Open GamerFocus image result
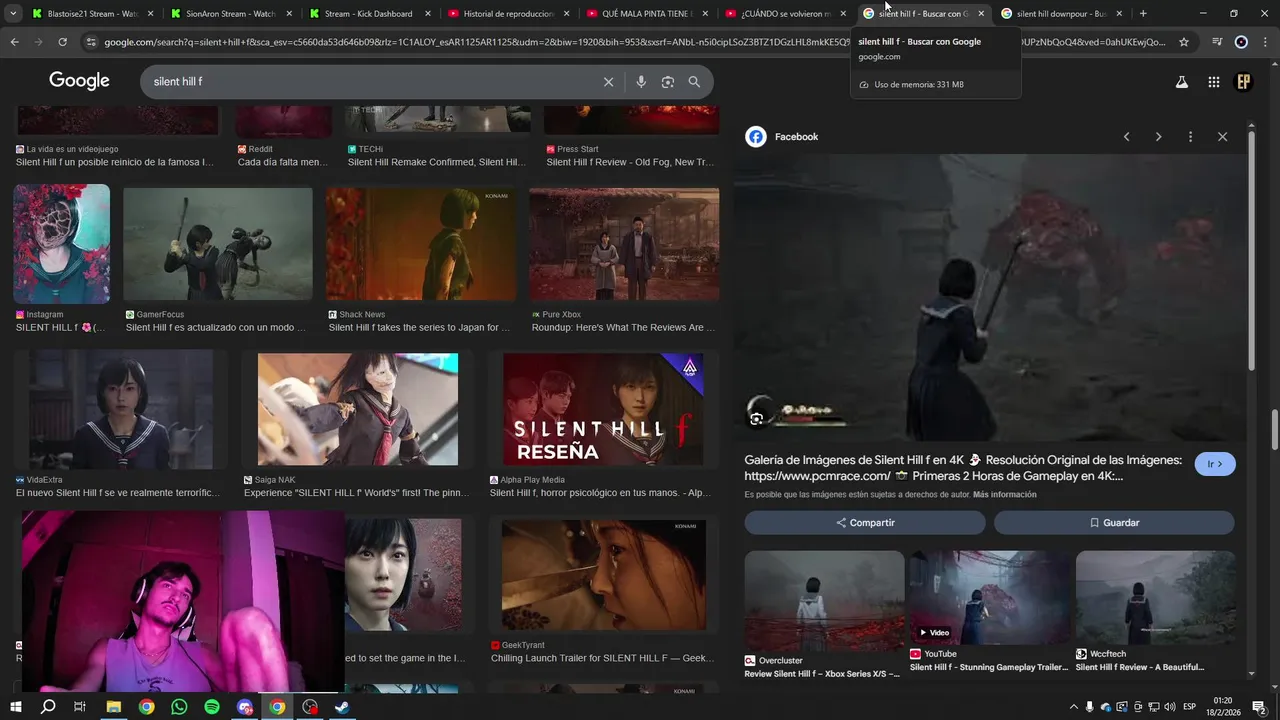The image size is (1280, 720). pos(218,244)
